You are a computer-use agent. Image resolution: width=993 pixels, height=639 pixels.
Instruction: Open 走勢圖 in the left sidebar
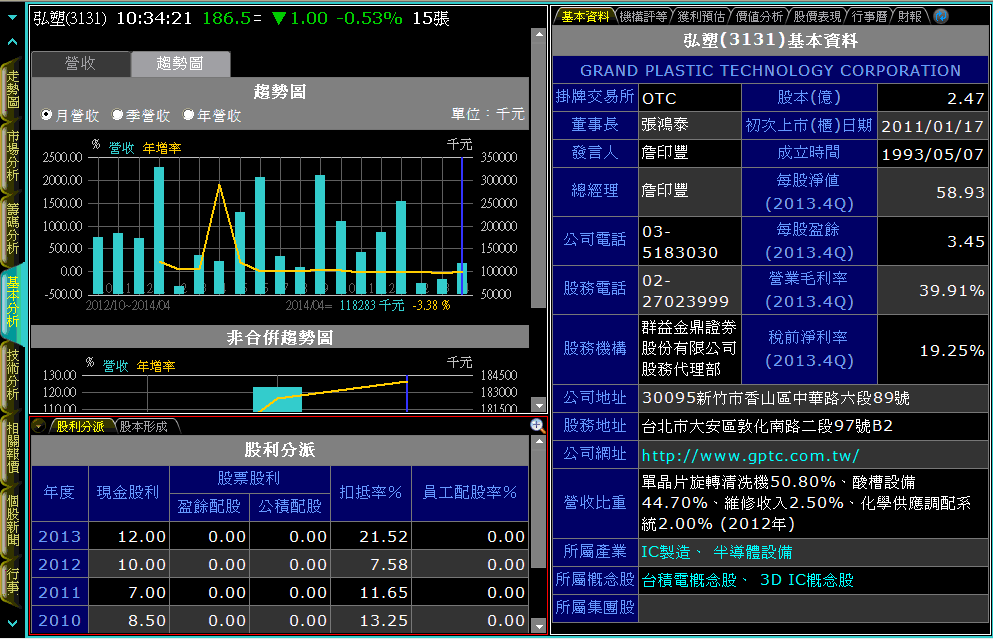click(13, 89)
